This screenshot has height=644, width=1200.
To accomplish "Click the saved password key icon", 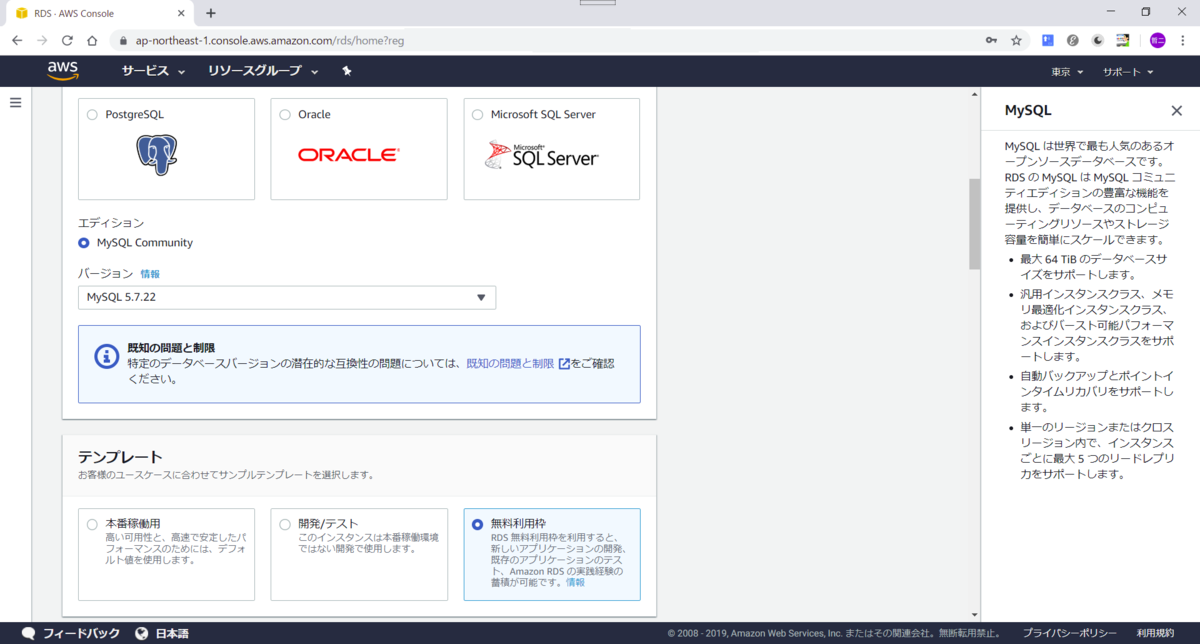I will click(991, 40).
